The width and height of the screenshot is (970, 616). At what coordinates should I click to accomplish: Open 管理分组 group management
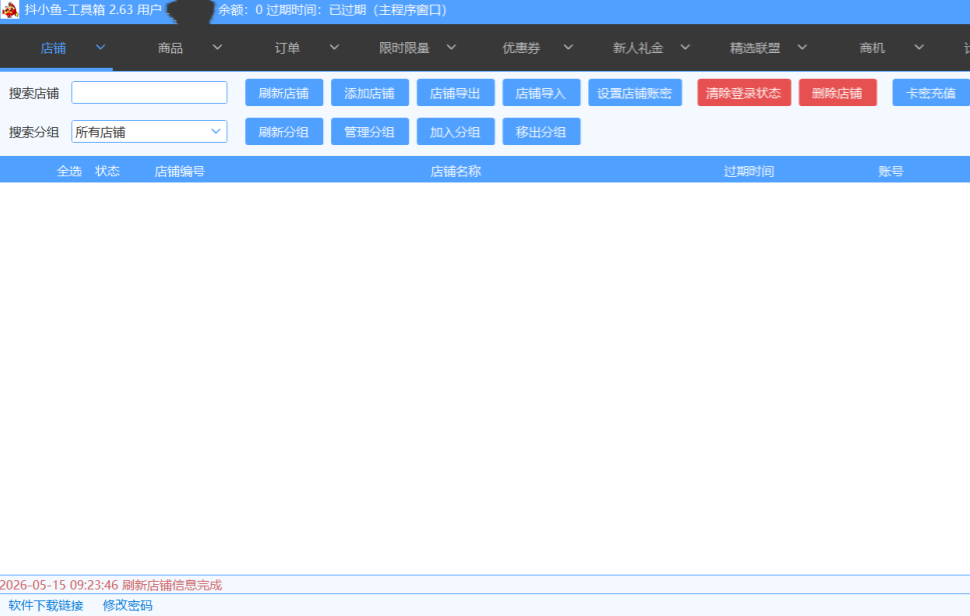coord(370,132)
